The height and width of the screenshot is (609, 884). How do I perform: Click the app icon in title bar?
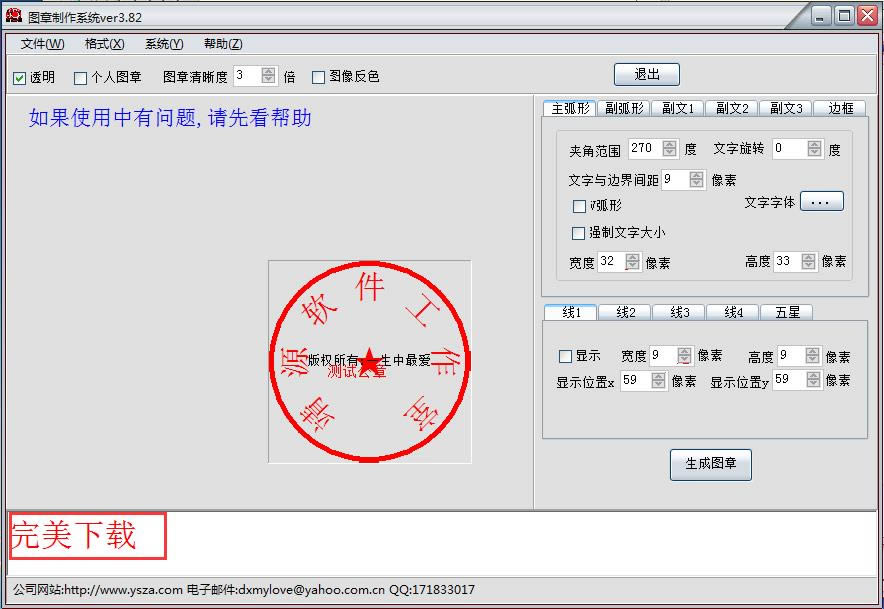(14, 16)
